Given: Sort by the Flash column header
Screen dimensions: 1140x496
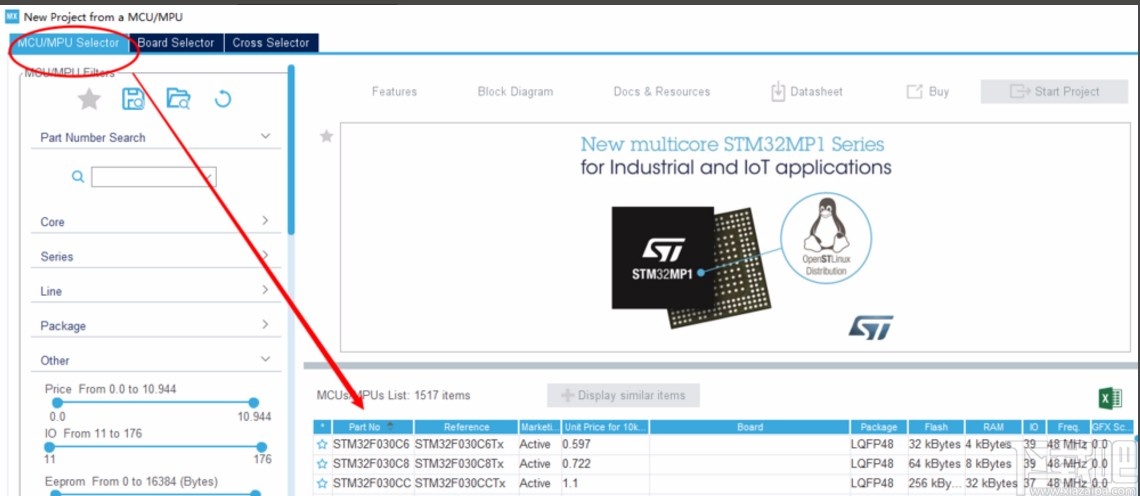Looking at the screenshot, I should click(x=936, y=427).
